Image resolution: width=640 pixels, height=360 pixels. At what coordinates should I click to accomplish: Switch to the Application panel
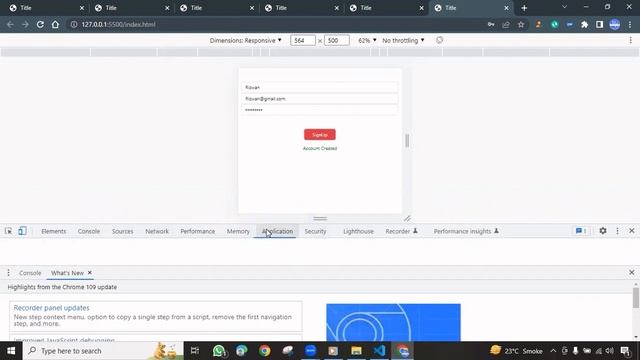pyautogui.click(x=277, y=231)
